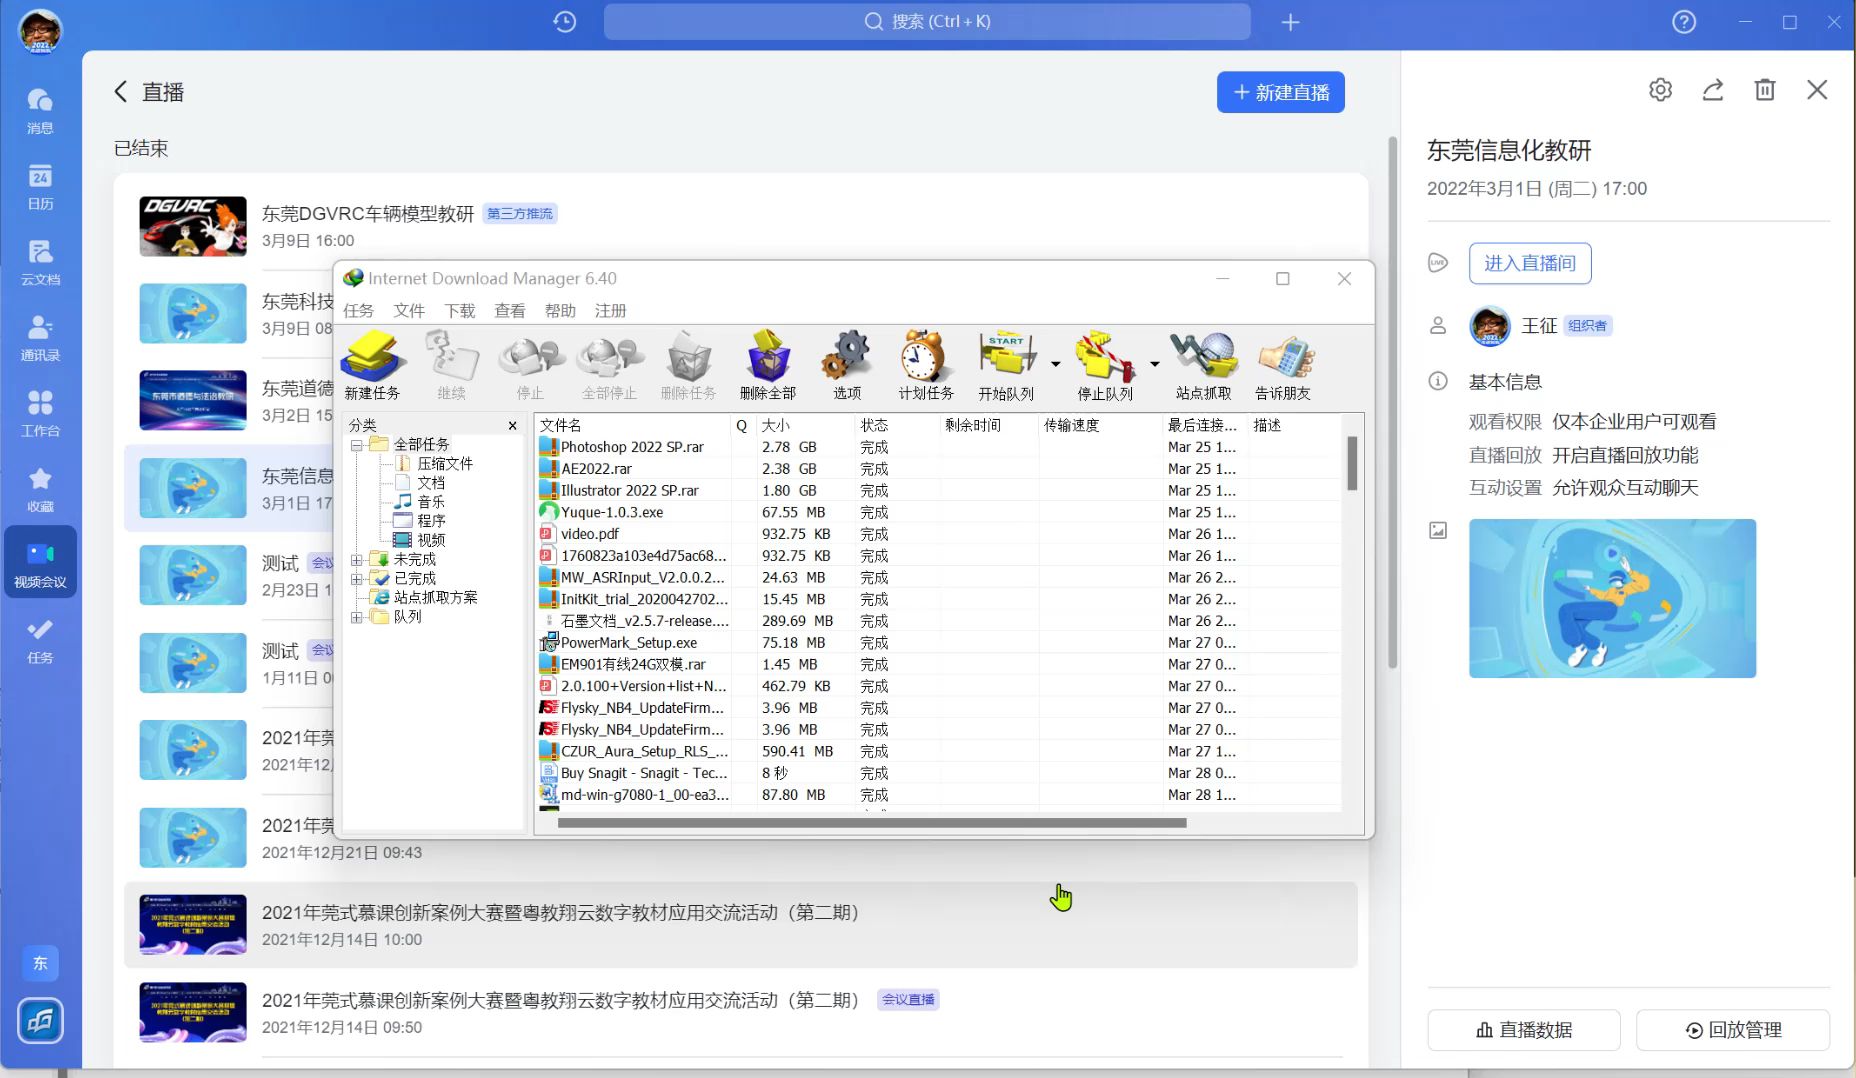The image size is (1856, 1078).
Task: Close the live detail panel
Action: coord(1817,90)
